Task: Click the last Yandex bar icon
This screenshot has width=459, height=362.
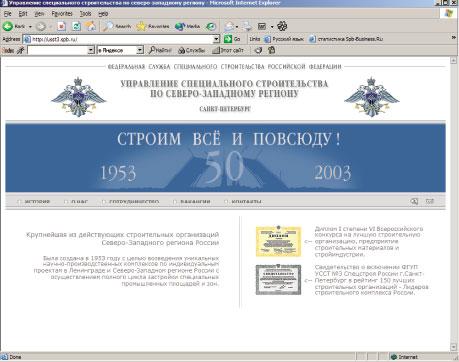Action: click(x=272, y=50)
